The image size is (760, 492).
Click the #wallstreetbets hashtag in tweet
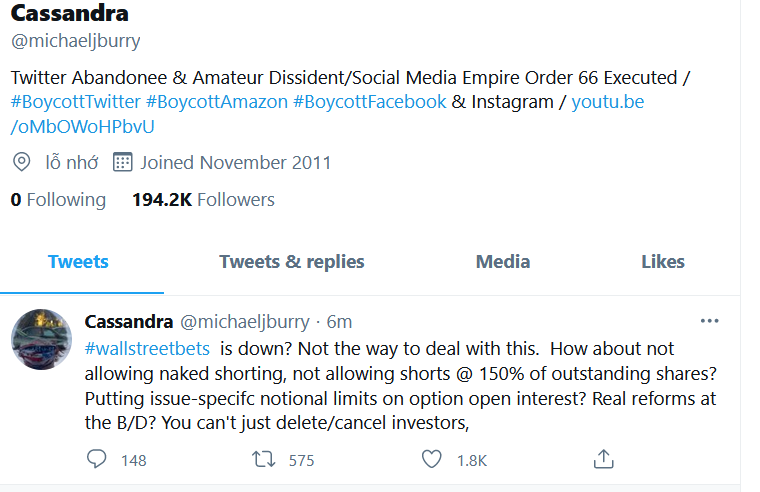pos(146,349)
